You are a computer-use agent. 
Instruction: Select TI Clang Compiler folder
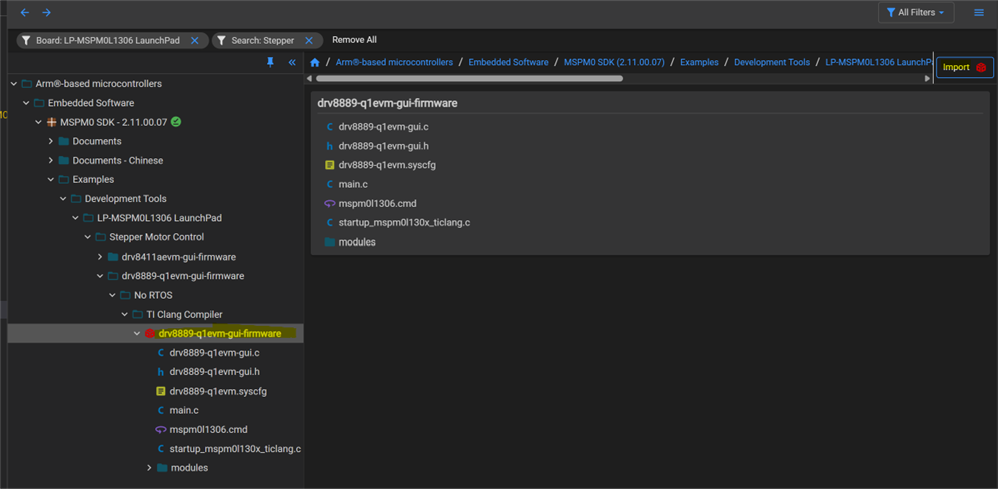(x=184, y=315)
